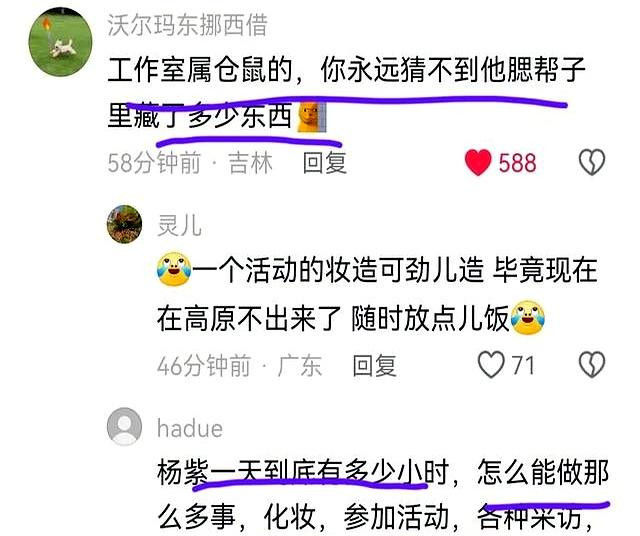The image size is (640, 536).
Task: Tap the 588 like count number
Action: 517,163
